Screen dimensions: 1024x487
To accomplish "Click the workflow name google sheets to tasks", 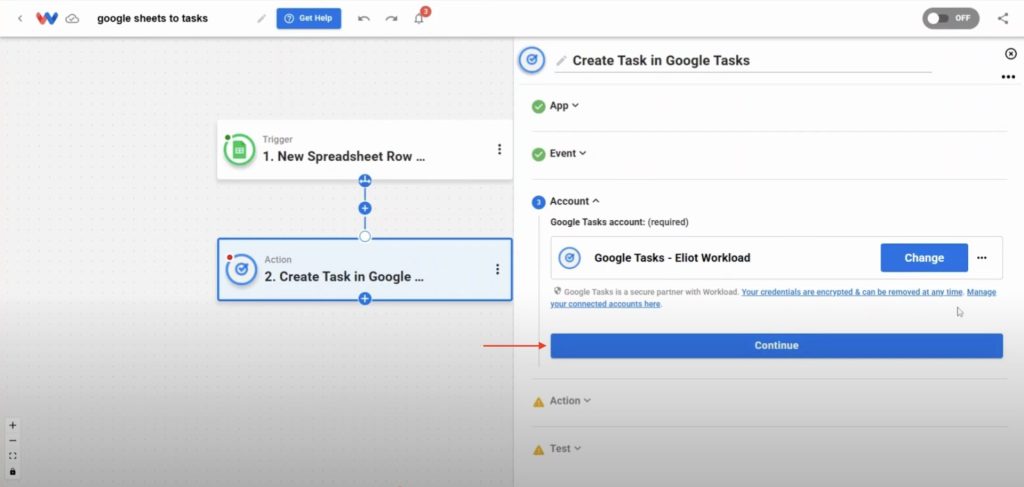I will pyautogui.click(x=152, y=18).
